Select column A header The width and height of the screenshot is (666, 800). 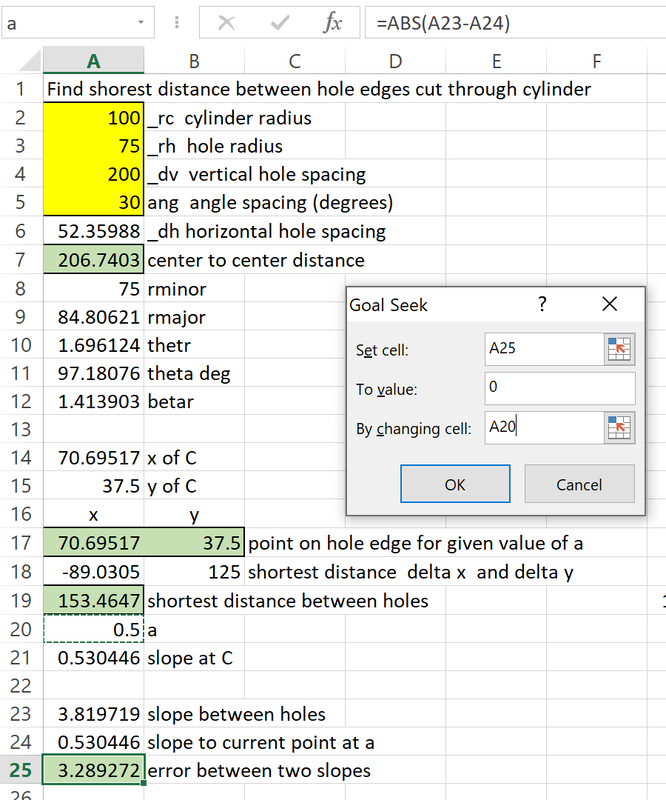pos(94,62)
